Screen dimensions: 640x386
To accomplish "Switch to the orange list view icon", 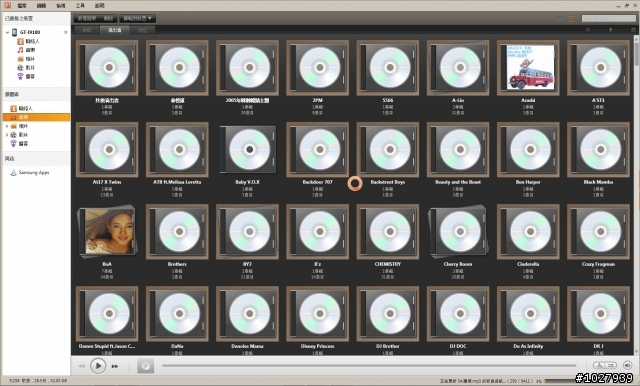I will coord(571,18).
